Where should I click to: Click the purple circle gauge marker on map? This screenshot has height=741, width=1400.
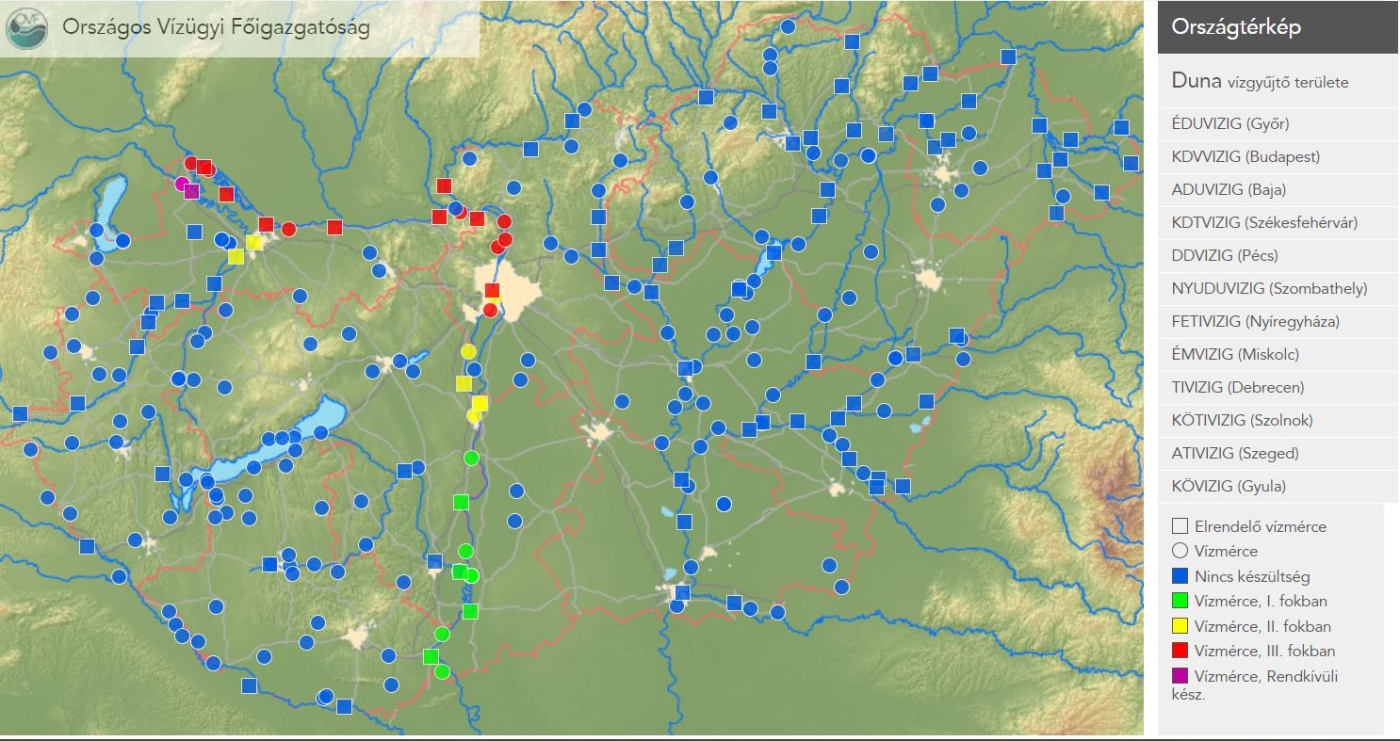(x=182, y=184)
